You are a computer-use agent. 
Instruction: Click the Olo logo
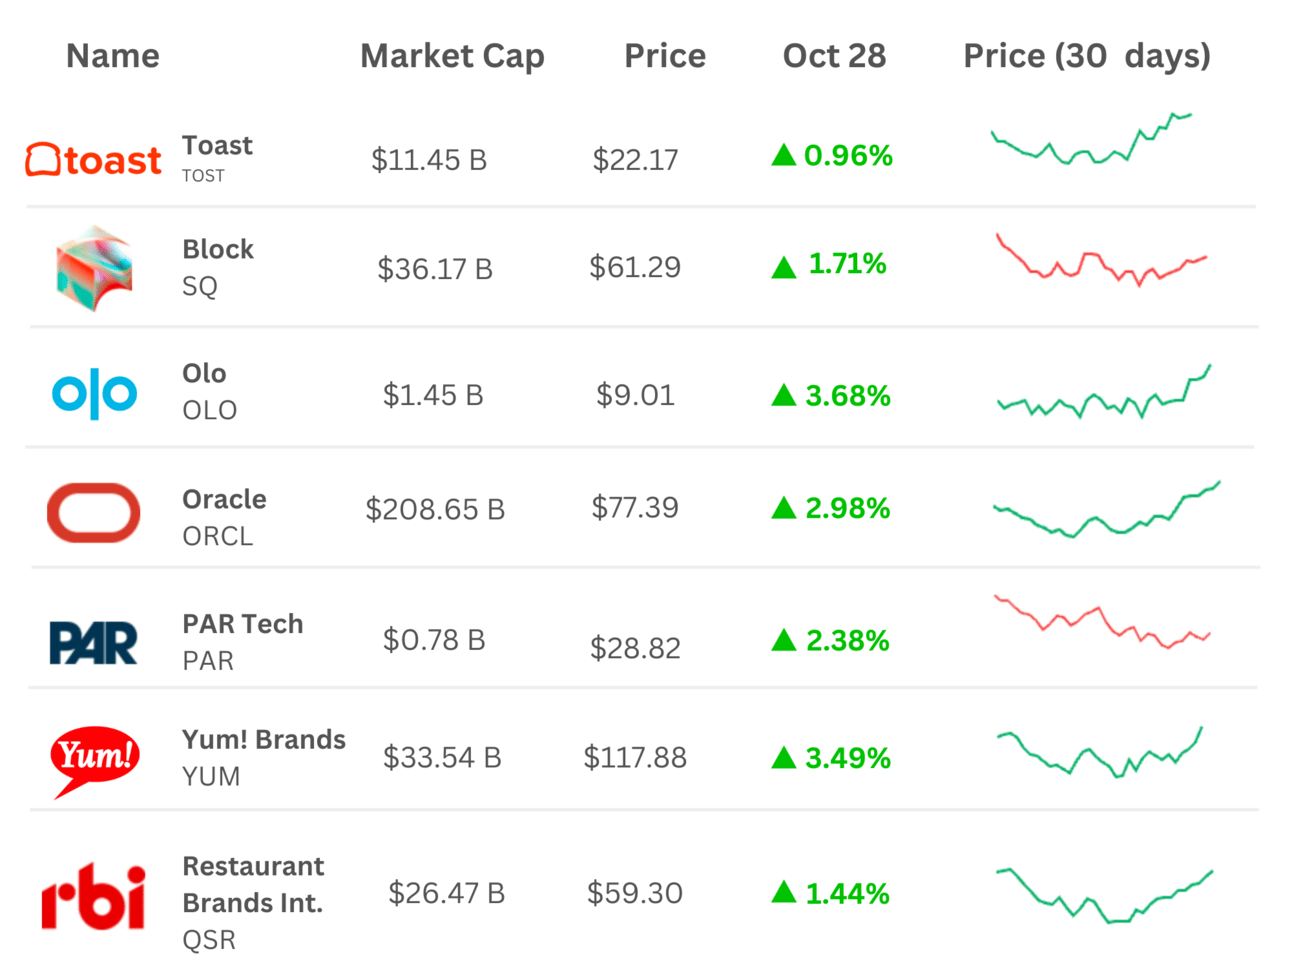94,393
